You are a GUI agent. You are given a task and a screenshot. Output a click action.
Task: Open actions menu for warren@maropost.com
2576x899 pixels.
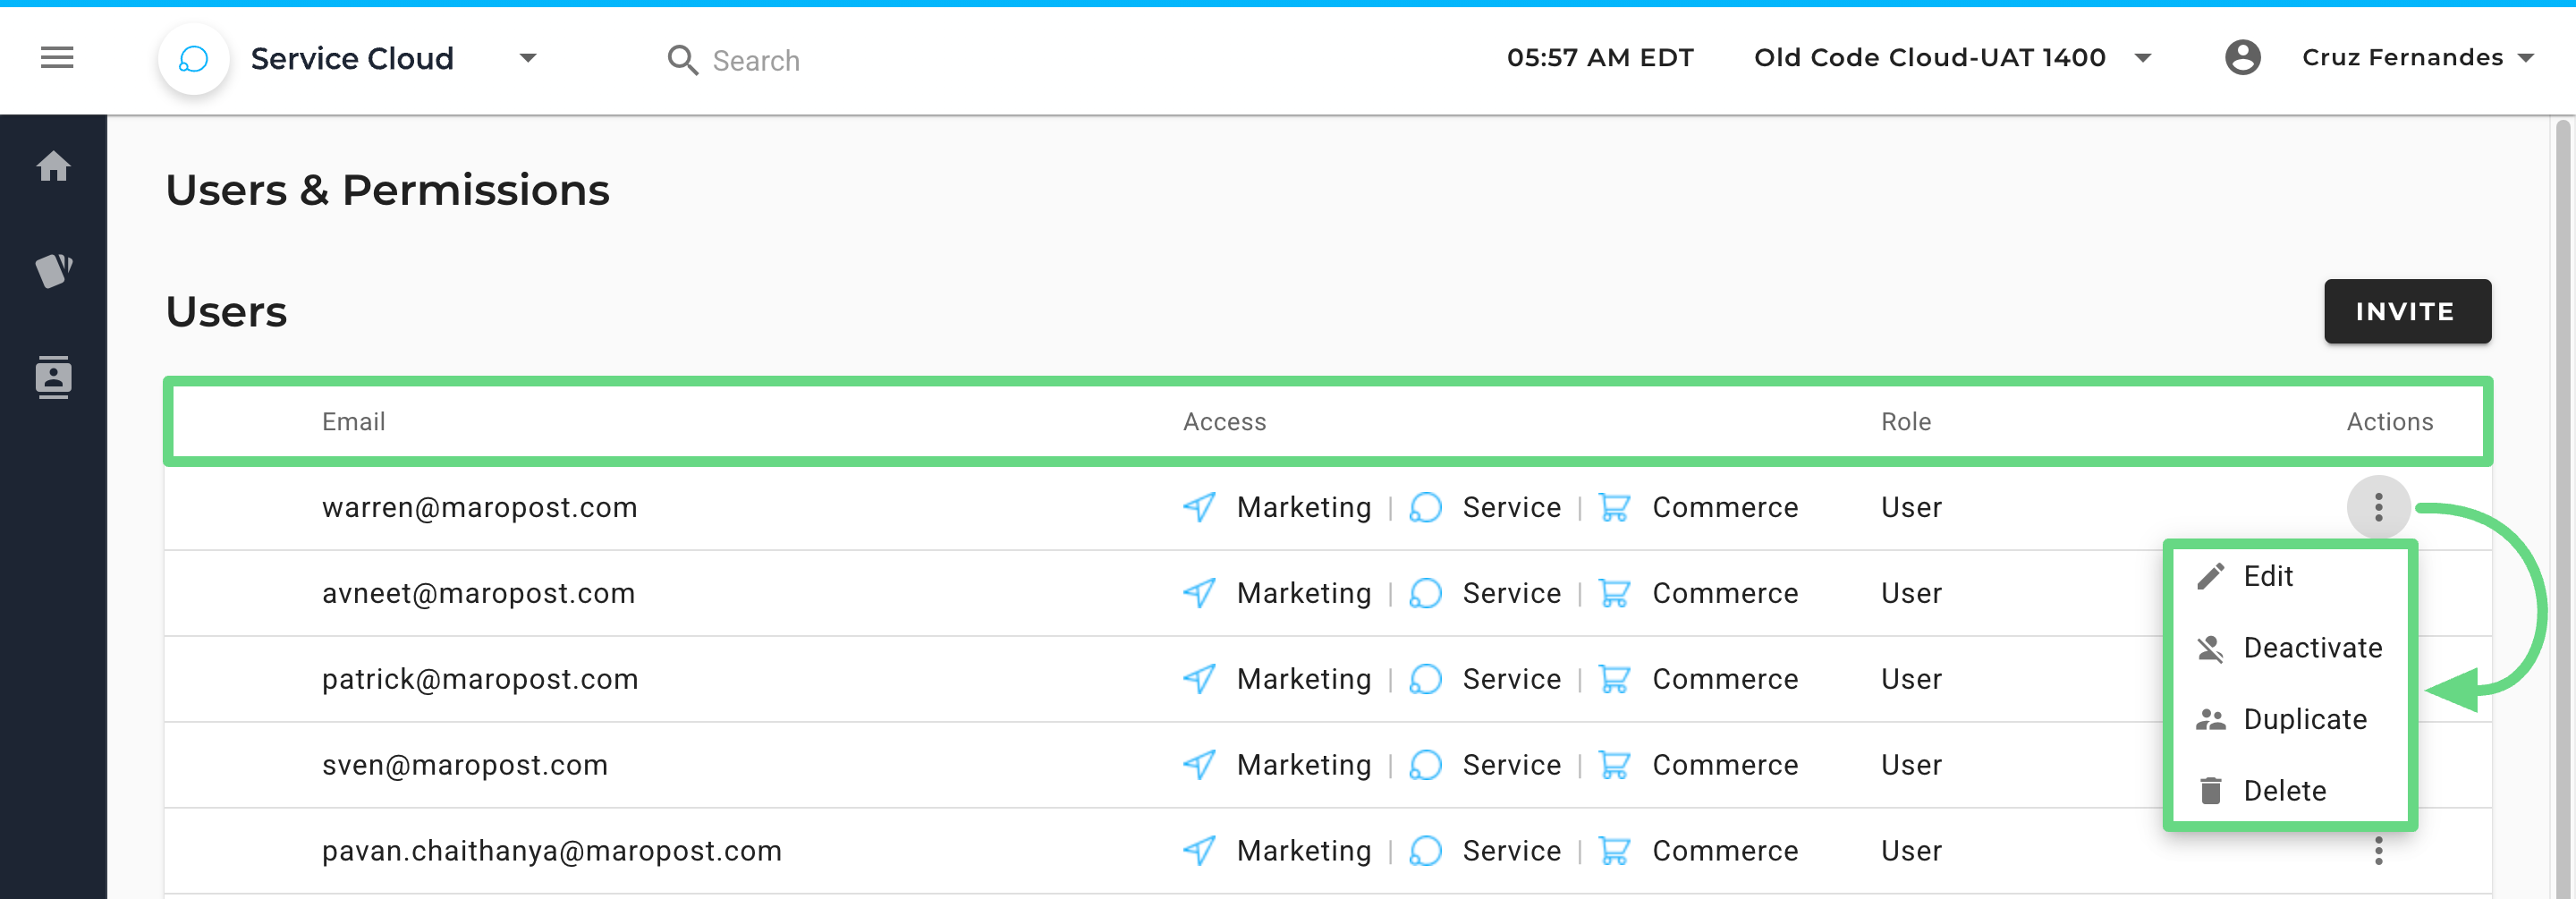2378,507
